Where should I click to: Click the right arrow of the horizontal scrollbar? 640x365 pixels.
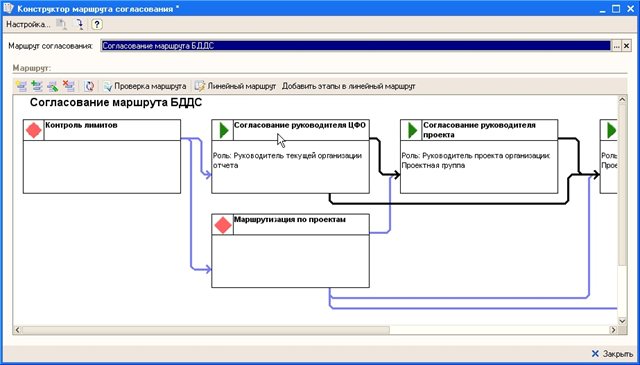(613, 329)
